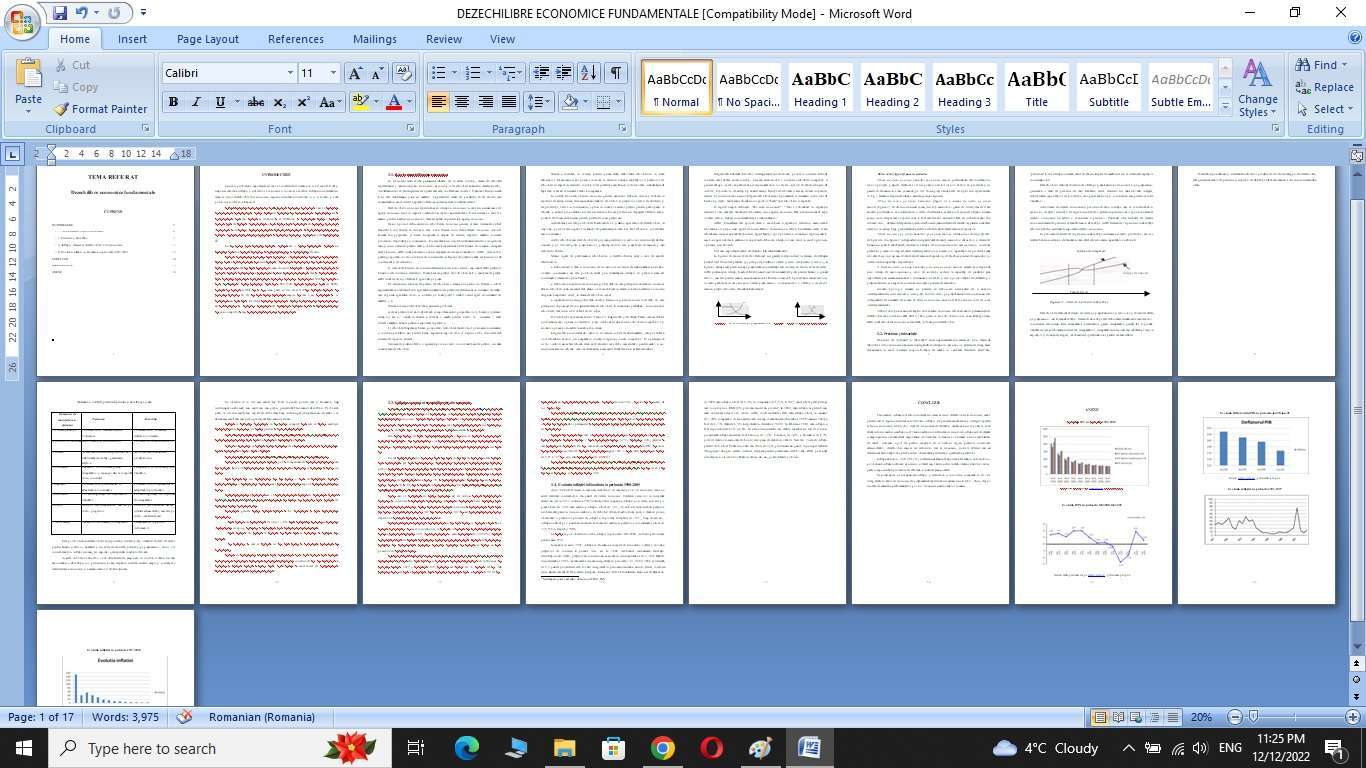This screenshot has height=768, width=1366.
Task: Toggle Italic formatting
Action: pos(196,102)
